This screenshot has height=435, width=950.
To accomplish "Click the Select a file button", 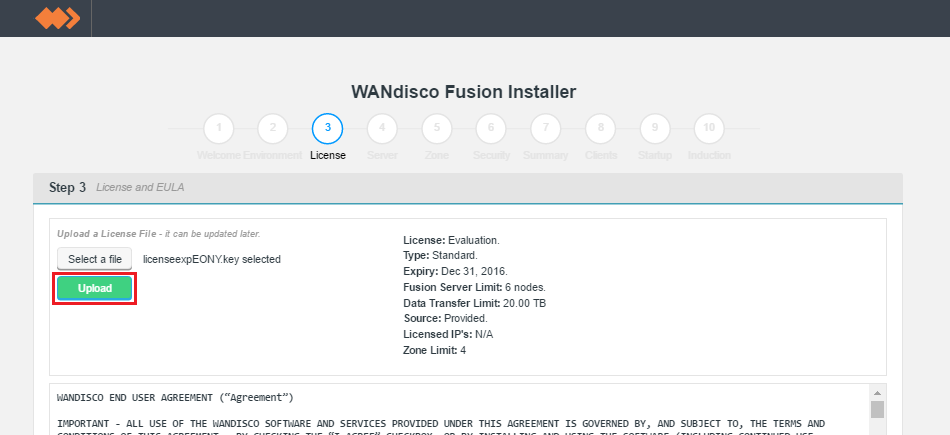I will pyautogui.click(x=95, y=259).
